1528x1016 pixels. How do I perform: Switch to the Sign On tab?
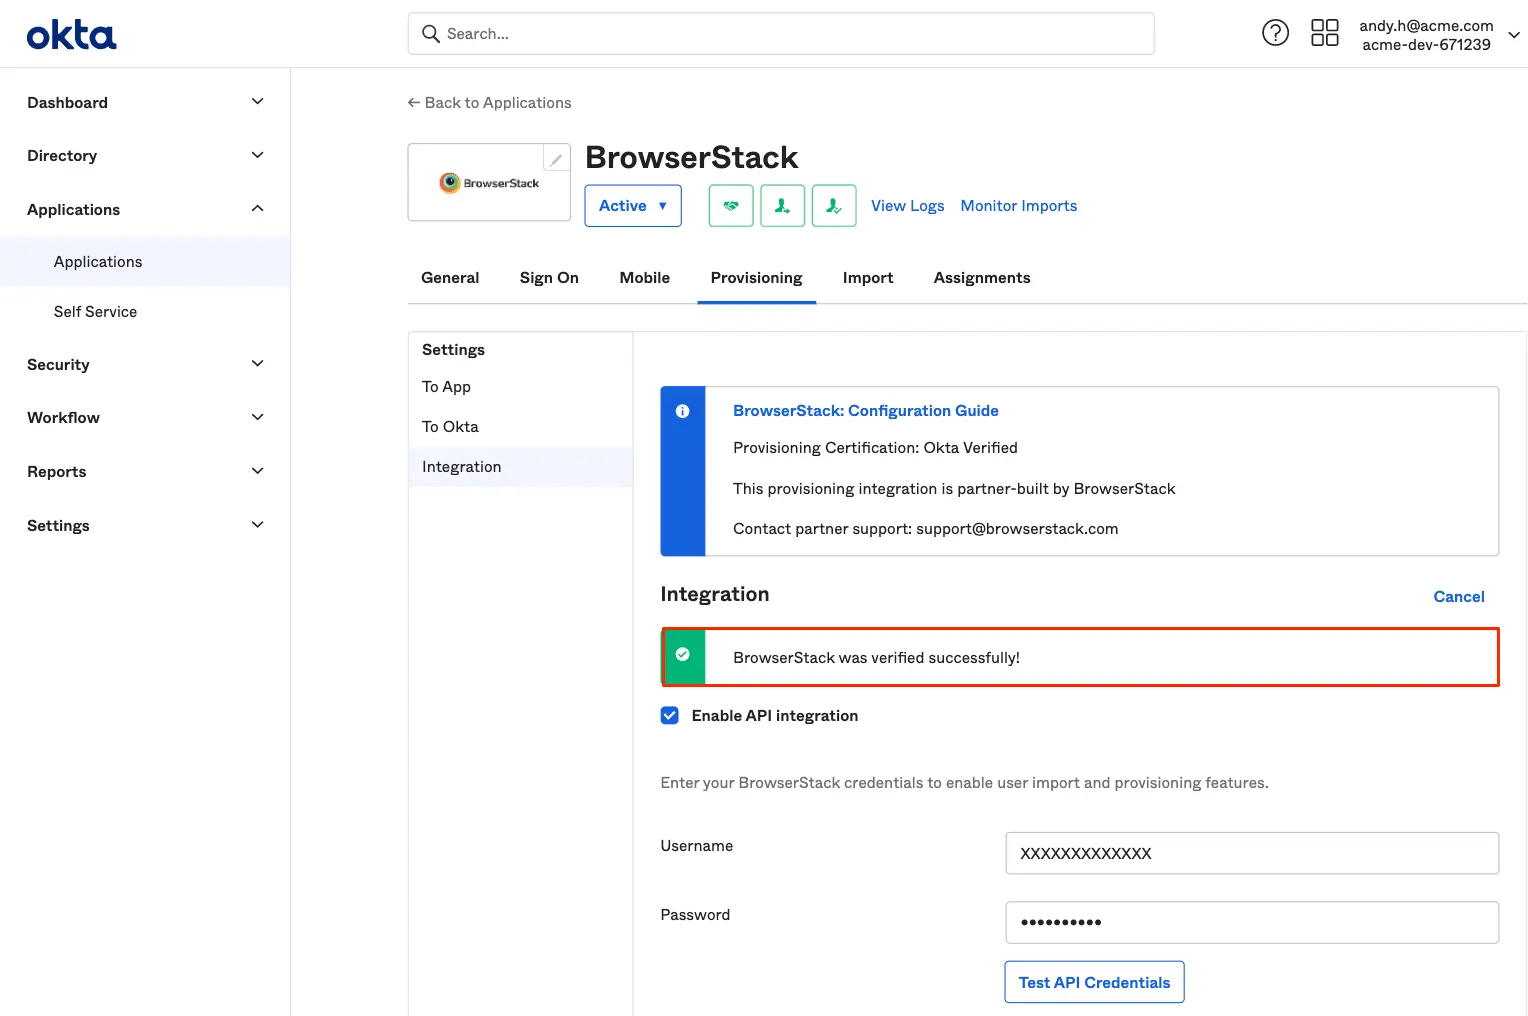coord(549,278)
